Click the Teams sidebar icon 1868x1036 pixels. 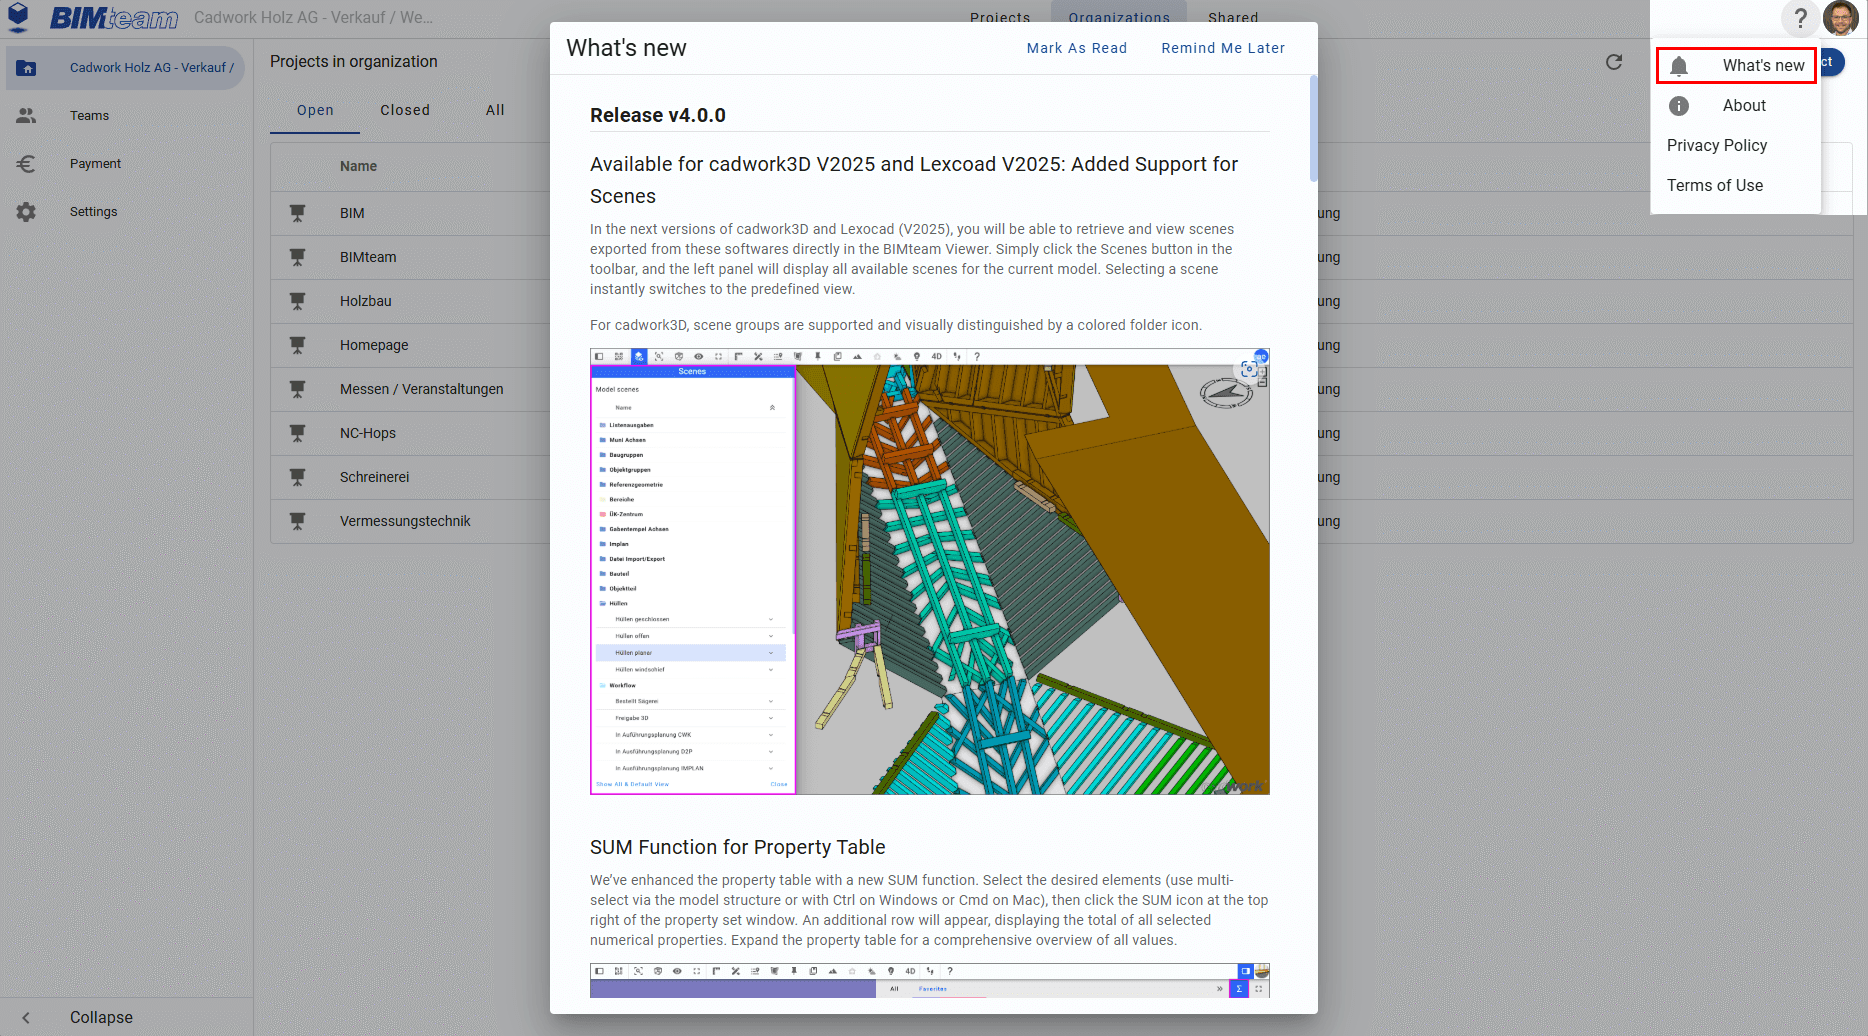click(27, 116)
